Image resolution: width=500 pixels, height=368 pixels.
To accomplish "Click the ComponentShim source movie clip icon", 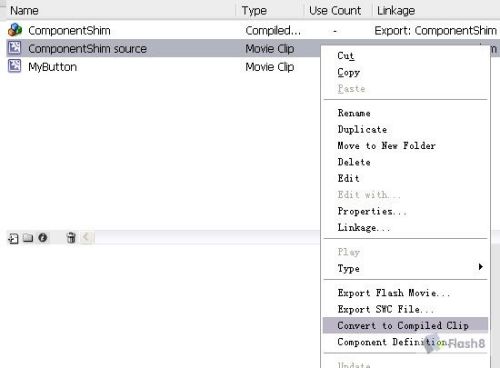I will click(x=14, y=48).
